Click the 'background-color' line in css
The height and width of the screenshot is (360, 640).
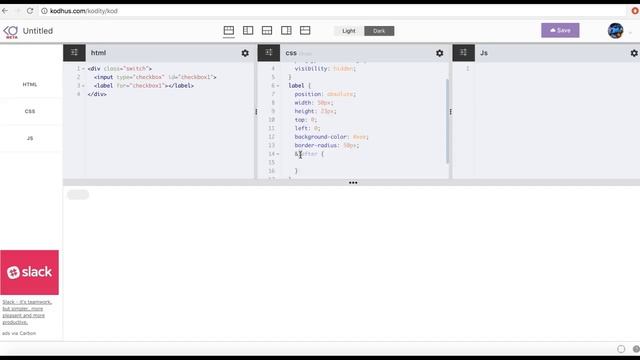pos(331,137)
